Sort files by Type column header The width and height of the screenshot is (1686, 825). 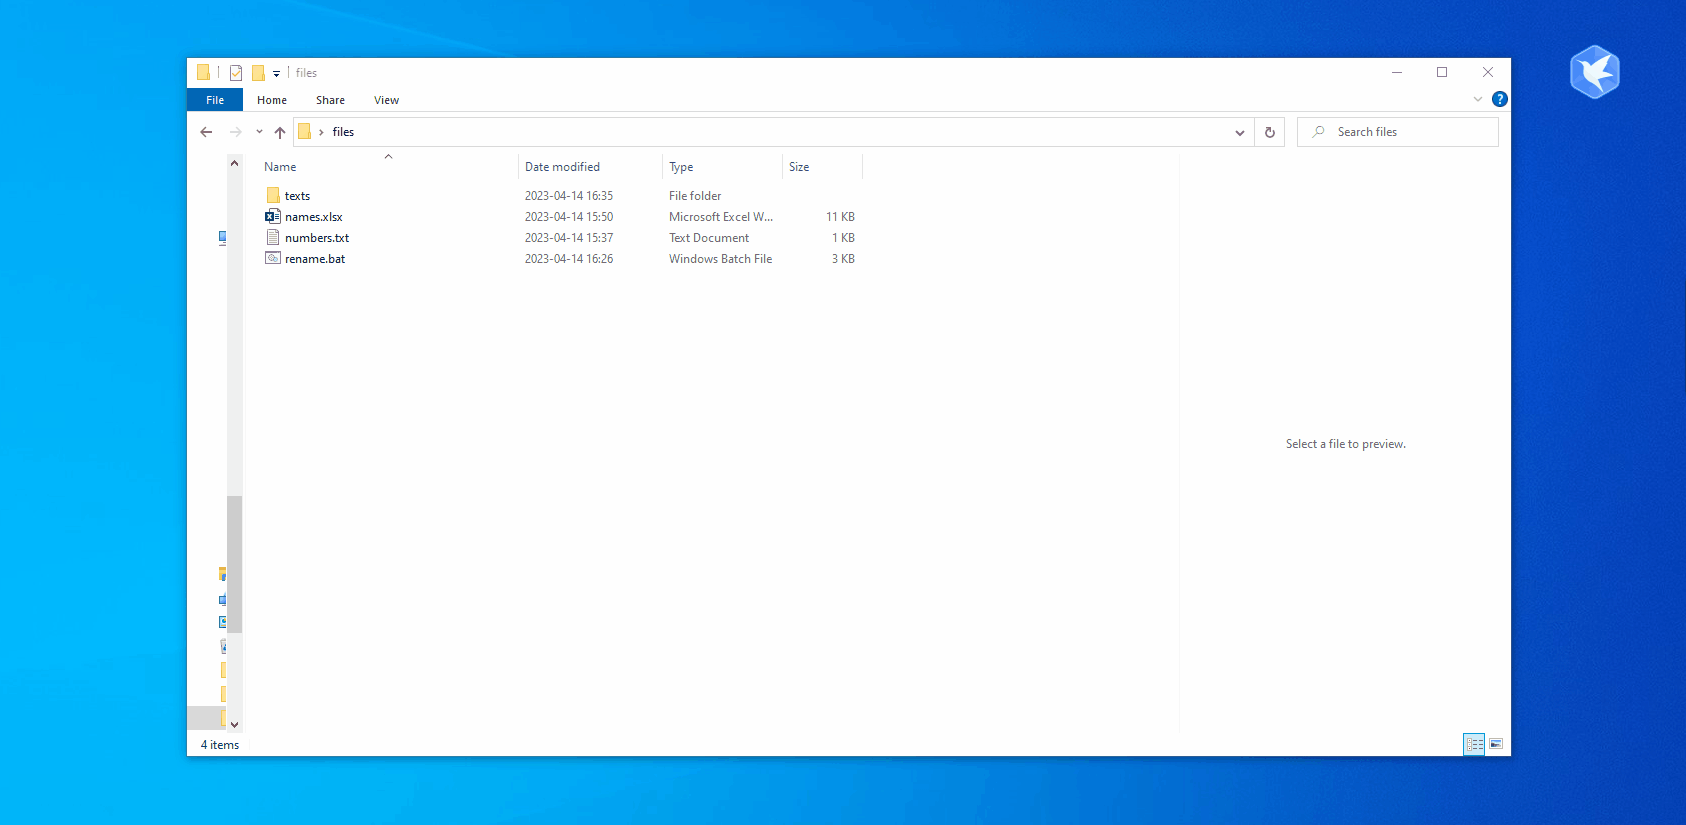(x=681, y=167)
